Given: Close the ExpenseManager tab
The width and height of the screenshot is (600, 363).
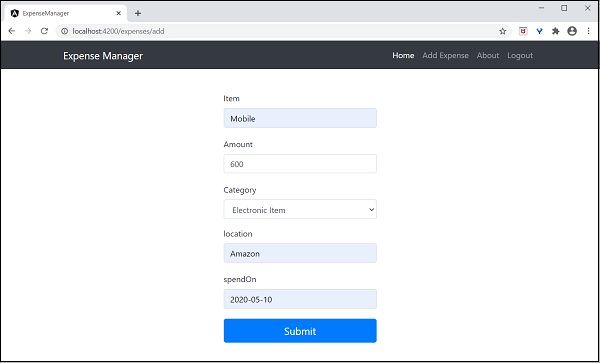Looking at the screenshot, I should tap(119, 13).
